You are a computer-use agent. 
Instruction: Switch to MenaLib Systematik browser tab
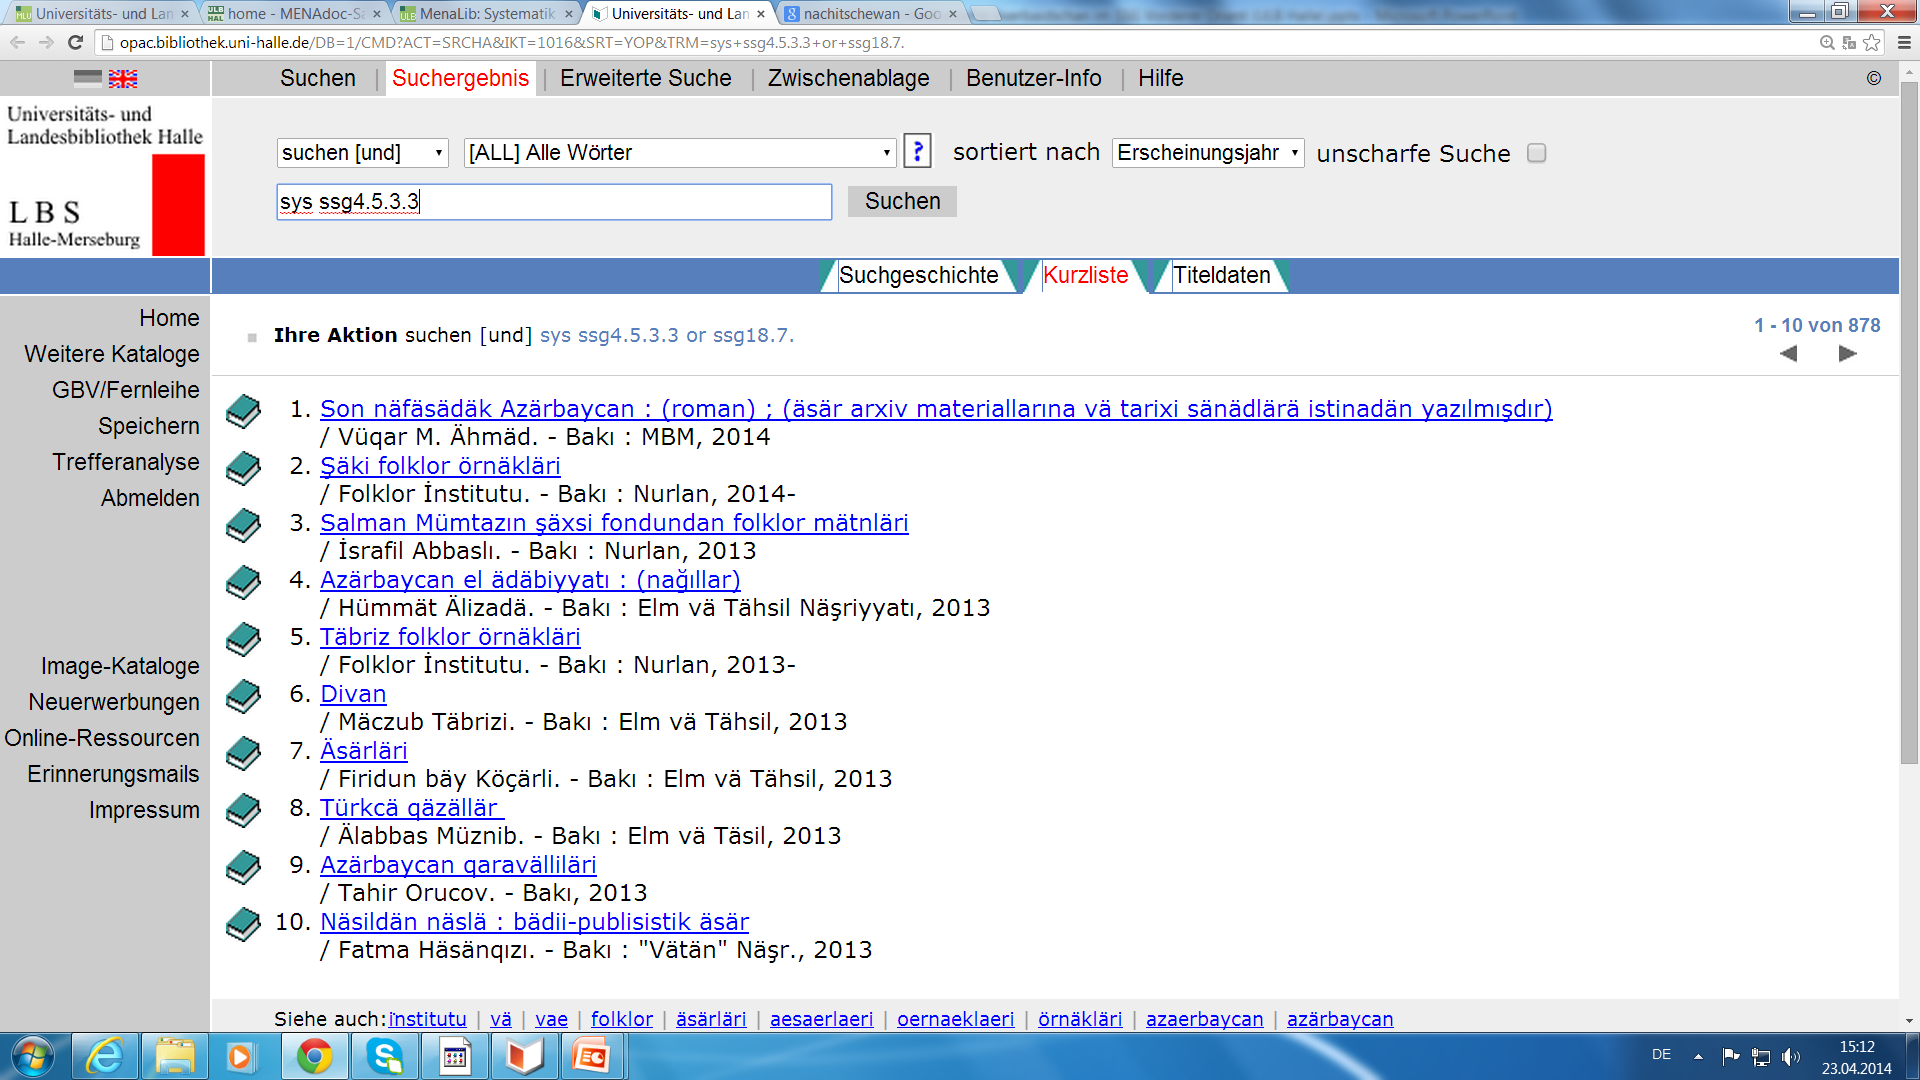pyautogui.click(x=486, y=13)
